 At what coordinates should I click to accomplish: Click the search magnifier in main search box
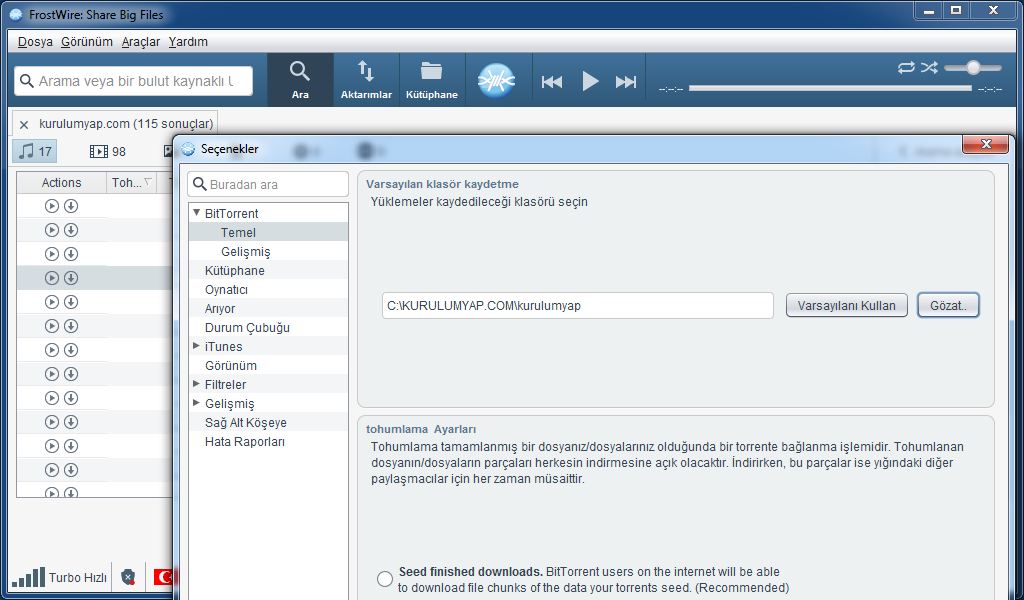click(27, 81)
